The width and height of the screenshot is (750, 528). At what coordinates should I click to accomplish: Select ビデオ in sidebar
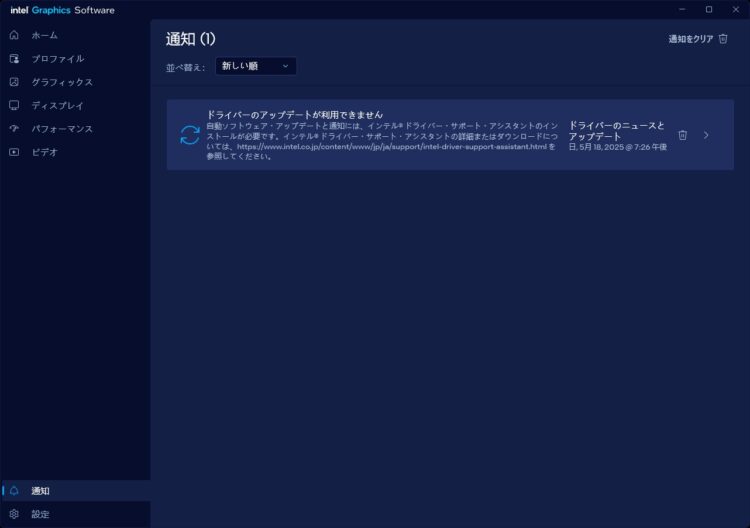(x=76, y=152)
